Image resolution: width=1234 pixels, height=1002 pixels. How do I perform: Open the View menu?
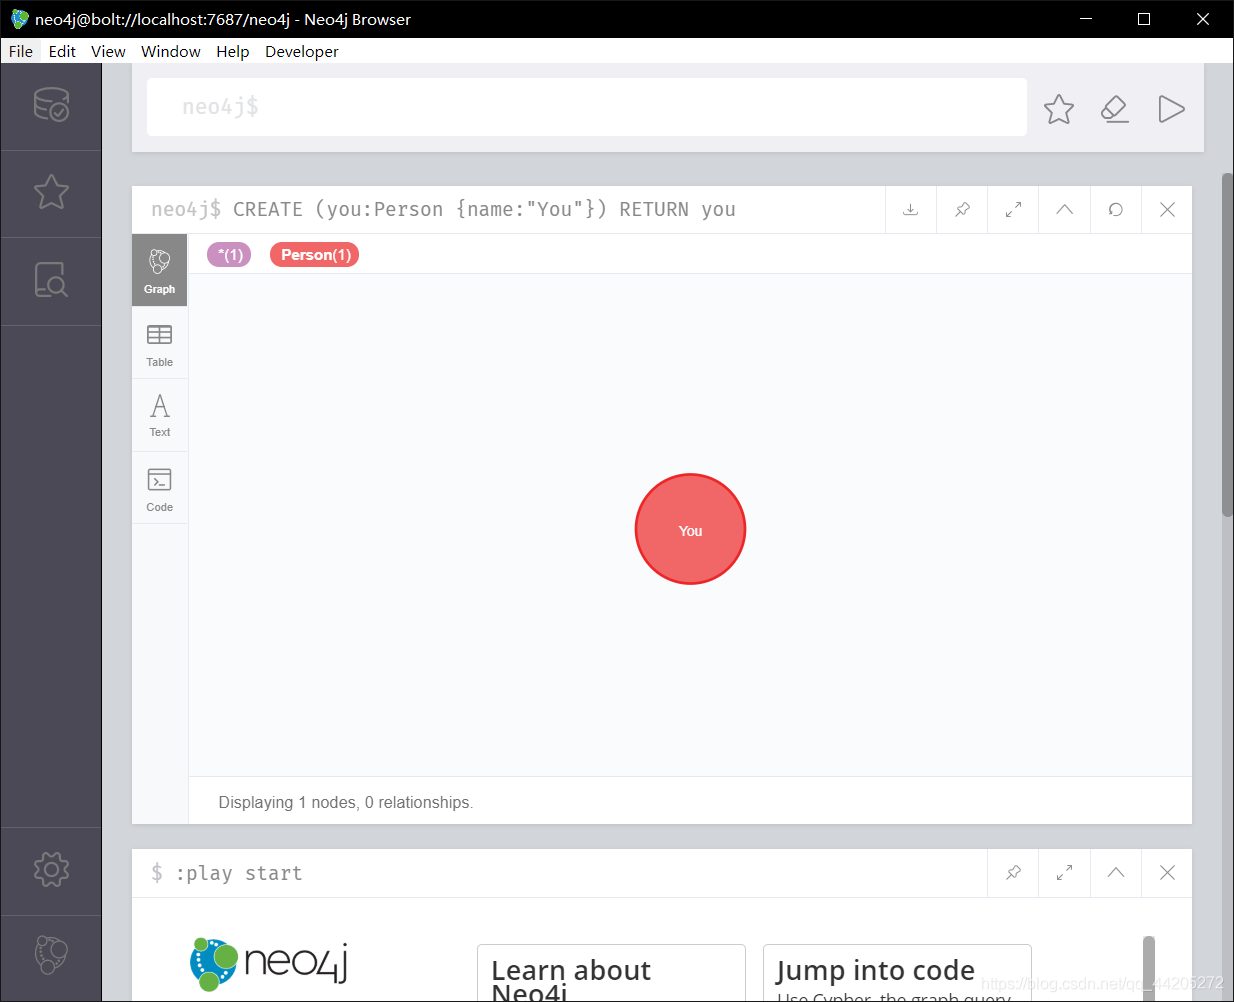point(108,51)
